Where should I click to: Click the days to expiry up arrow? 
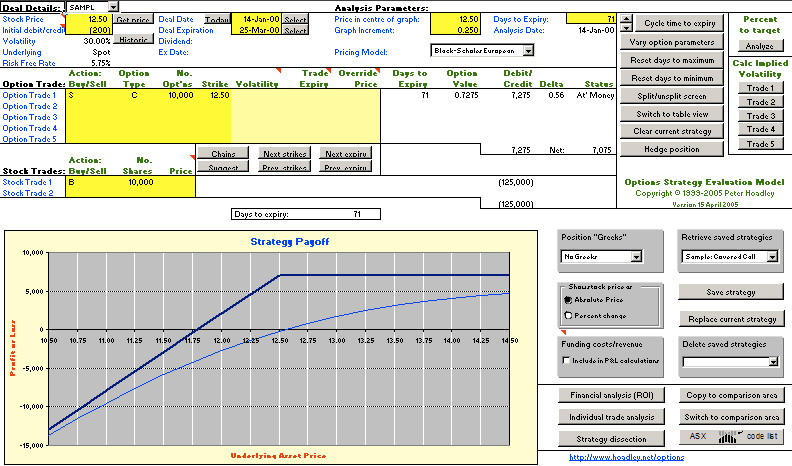click(626, 19)
